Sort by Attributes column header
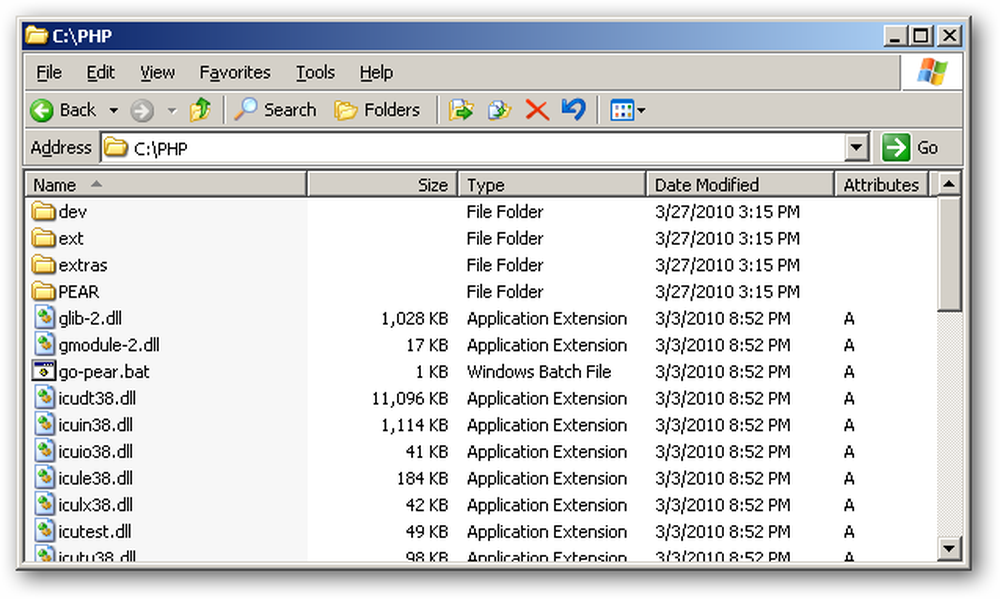The width and height of the screenshot is (1000, 599). tap(881, 185)
